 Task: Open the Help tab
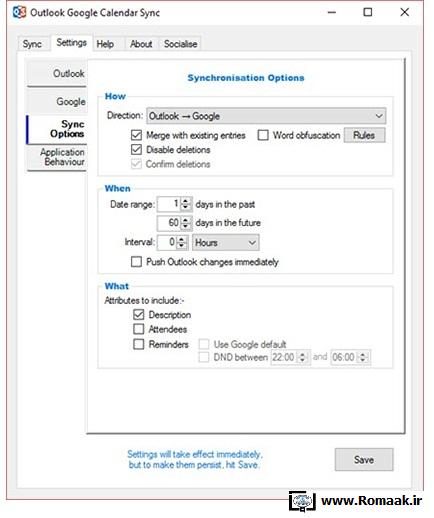(105, 44)
